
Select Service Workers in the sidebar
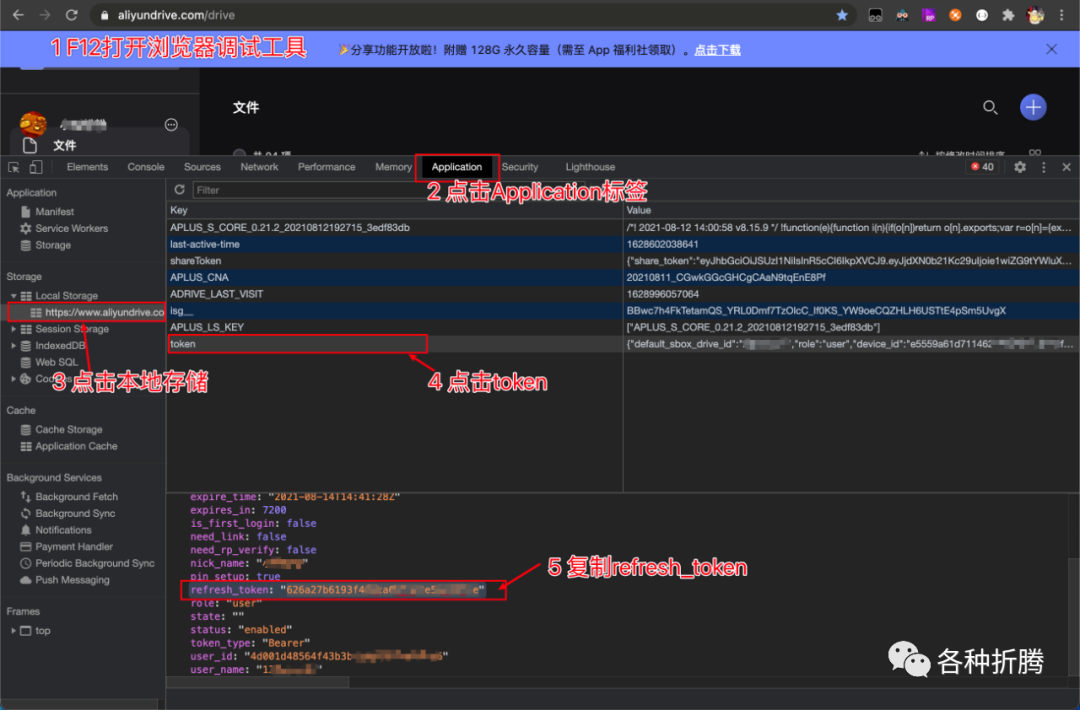point(72,229)
